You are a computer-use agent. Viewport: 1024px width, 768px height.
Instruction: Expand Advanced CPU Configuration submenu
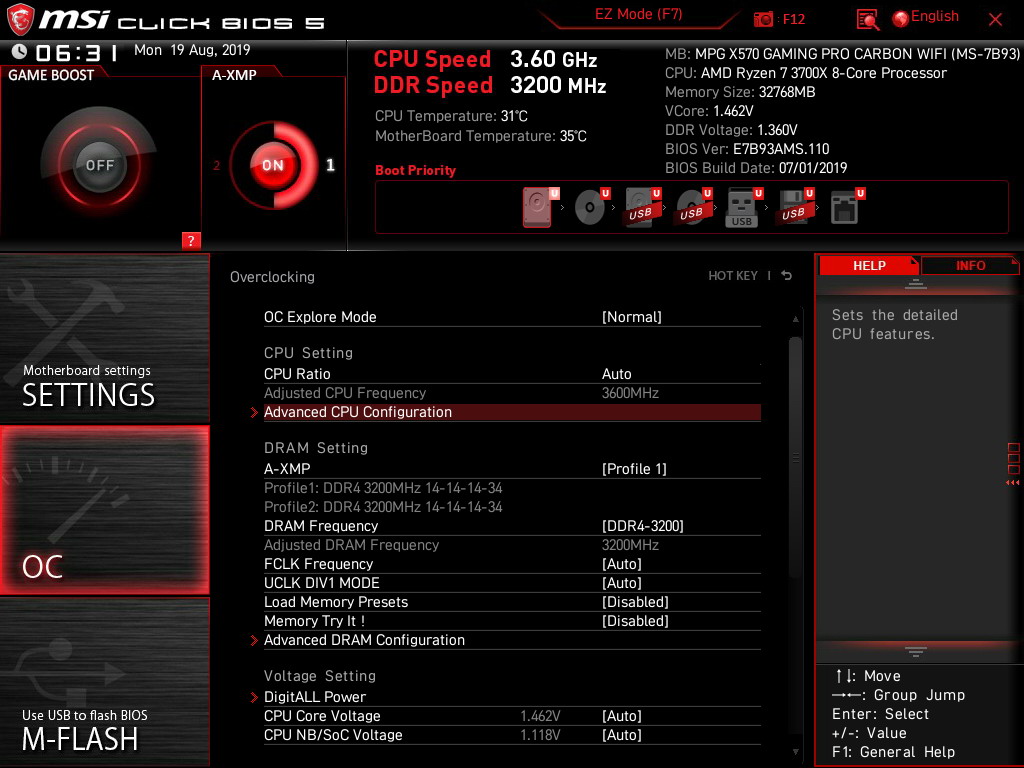pyautogui.click(x=512, y=412)
